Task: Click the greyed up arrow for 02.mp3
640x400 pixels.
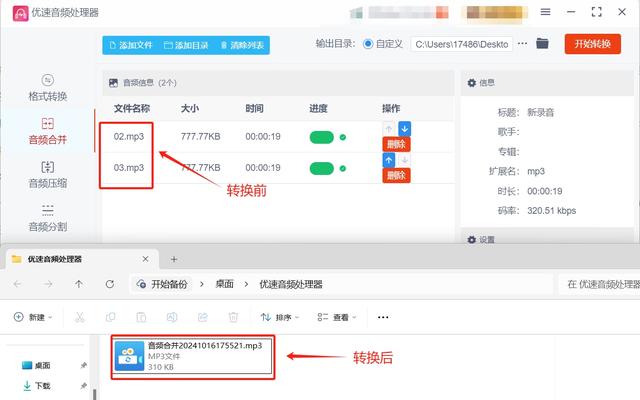Action: point(389,129)
